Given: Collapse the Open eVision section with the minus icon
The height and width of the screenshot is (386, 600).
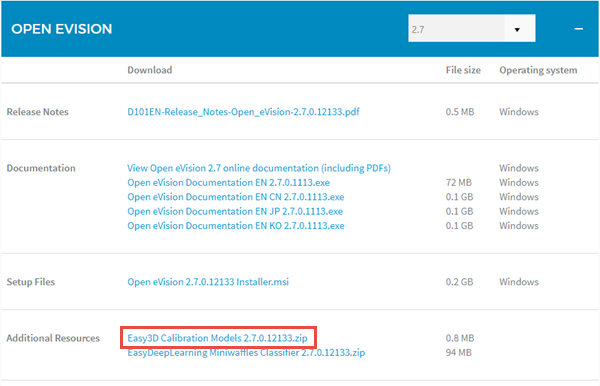Looking at the screenshot, I should pos(579,29).
